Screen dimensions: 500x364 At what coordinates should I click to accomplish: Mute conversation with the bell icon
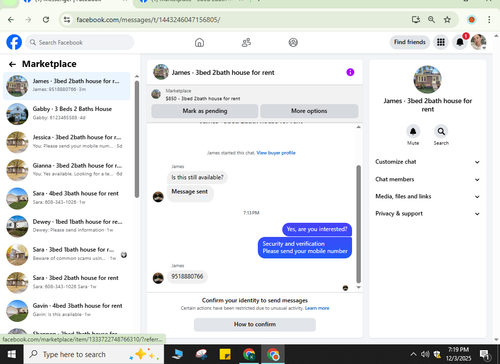point(413,131)
